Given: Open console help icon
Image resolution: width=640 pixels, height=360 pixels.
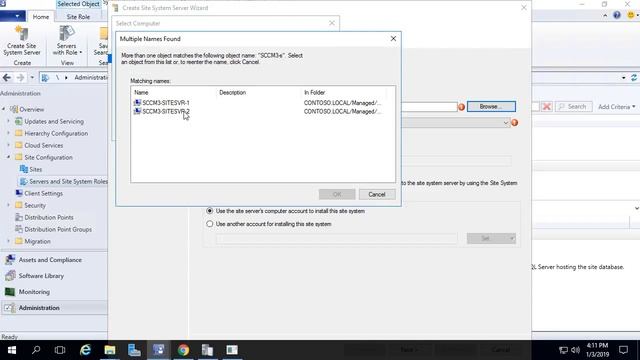Looking at the screenshot, I should pos(617,15).
